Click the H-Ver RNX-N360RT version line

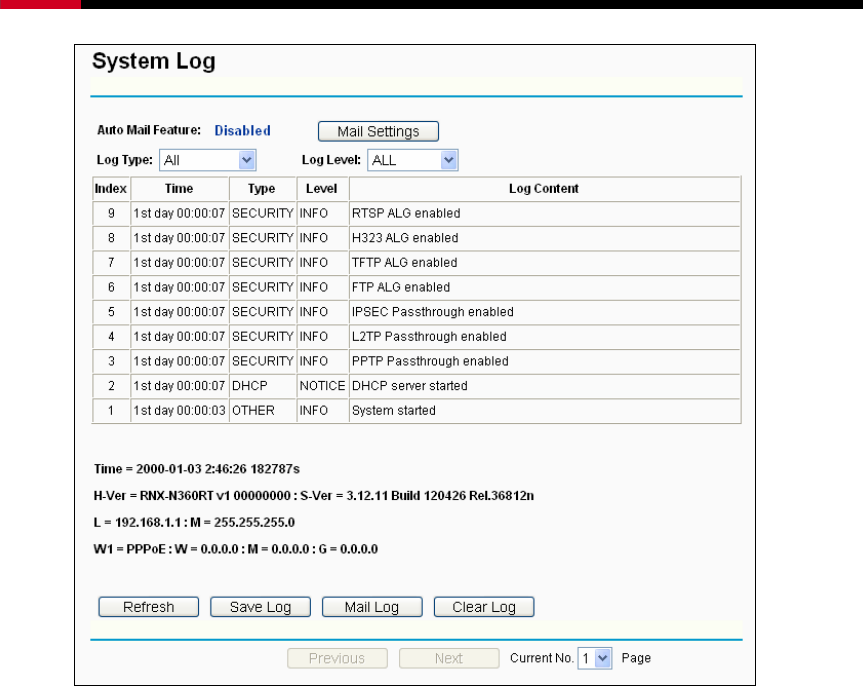(314, 496)
